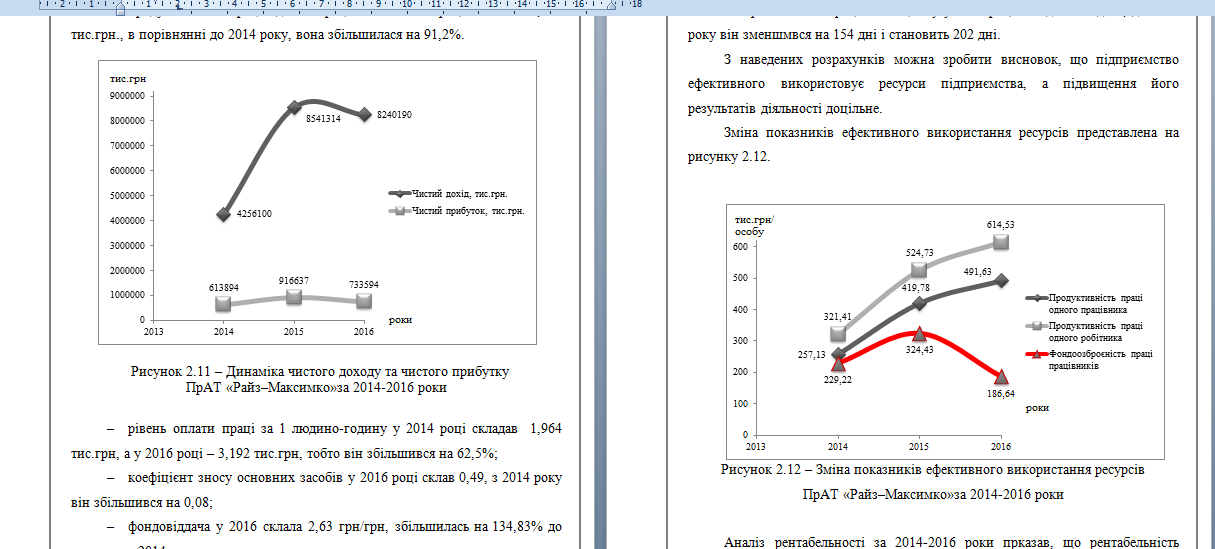1215x549 pixels.
Task: Select the 'Чистий дохід, тис.грн.' legend entry
Action: tap(456, 193)
